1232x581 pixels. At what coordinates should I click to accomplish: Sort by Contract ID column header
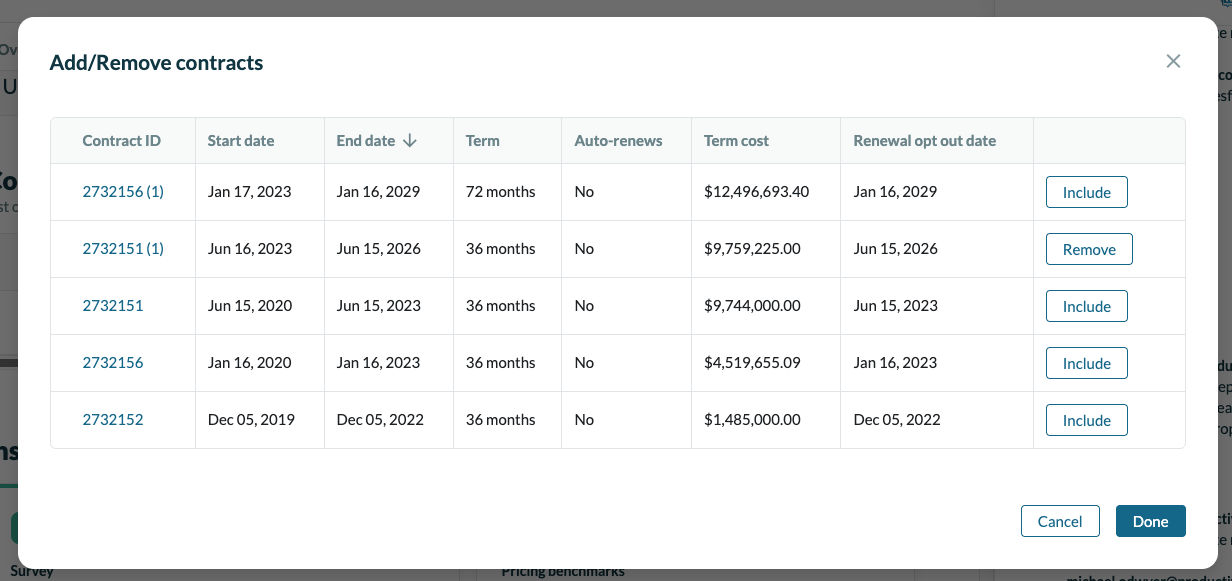click(x=121, y=141)
